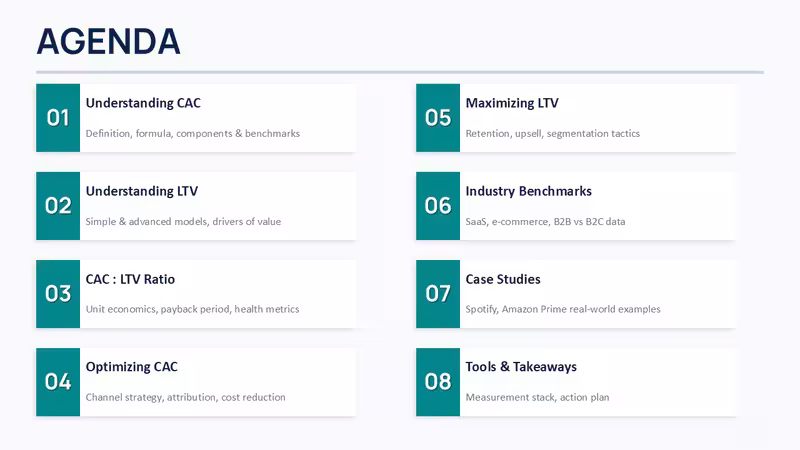Select the Understanding CAC heading

tap(143, 103)
